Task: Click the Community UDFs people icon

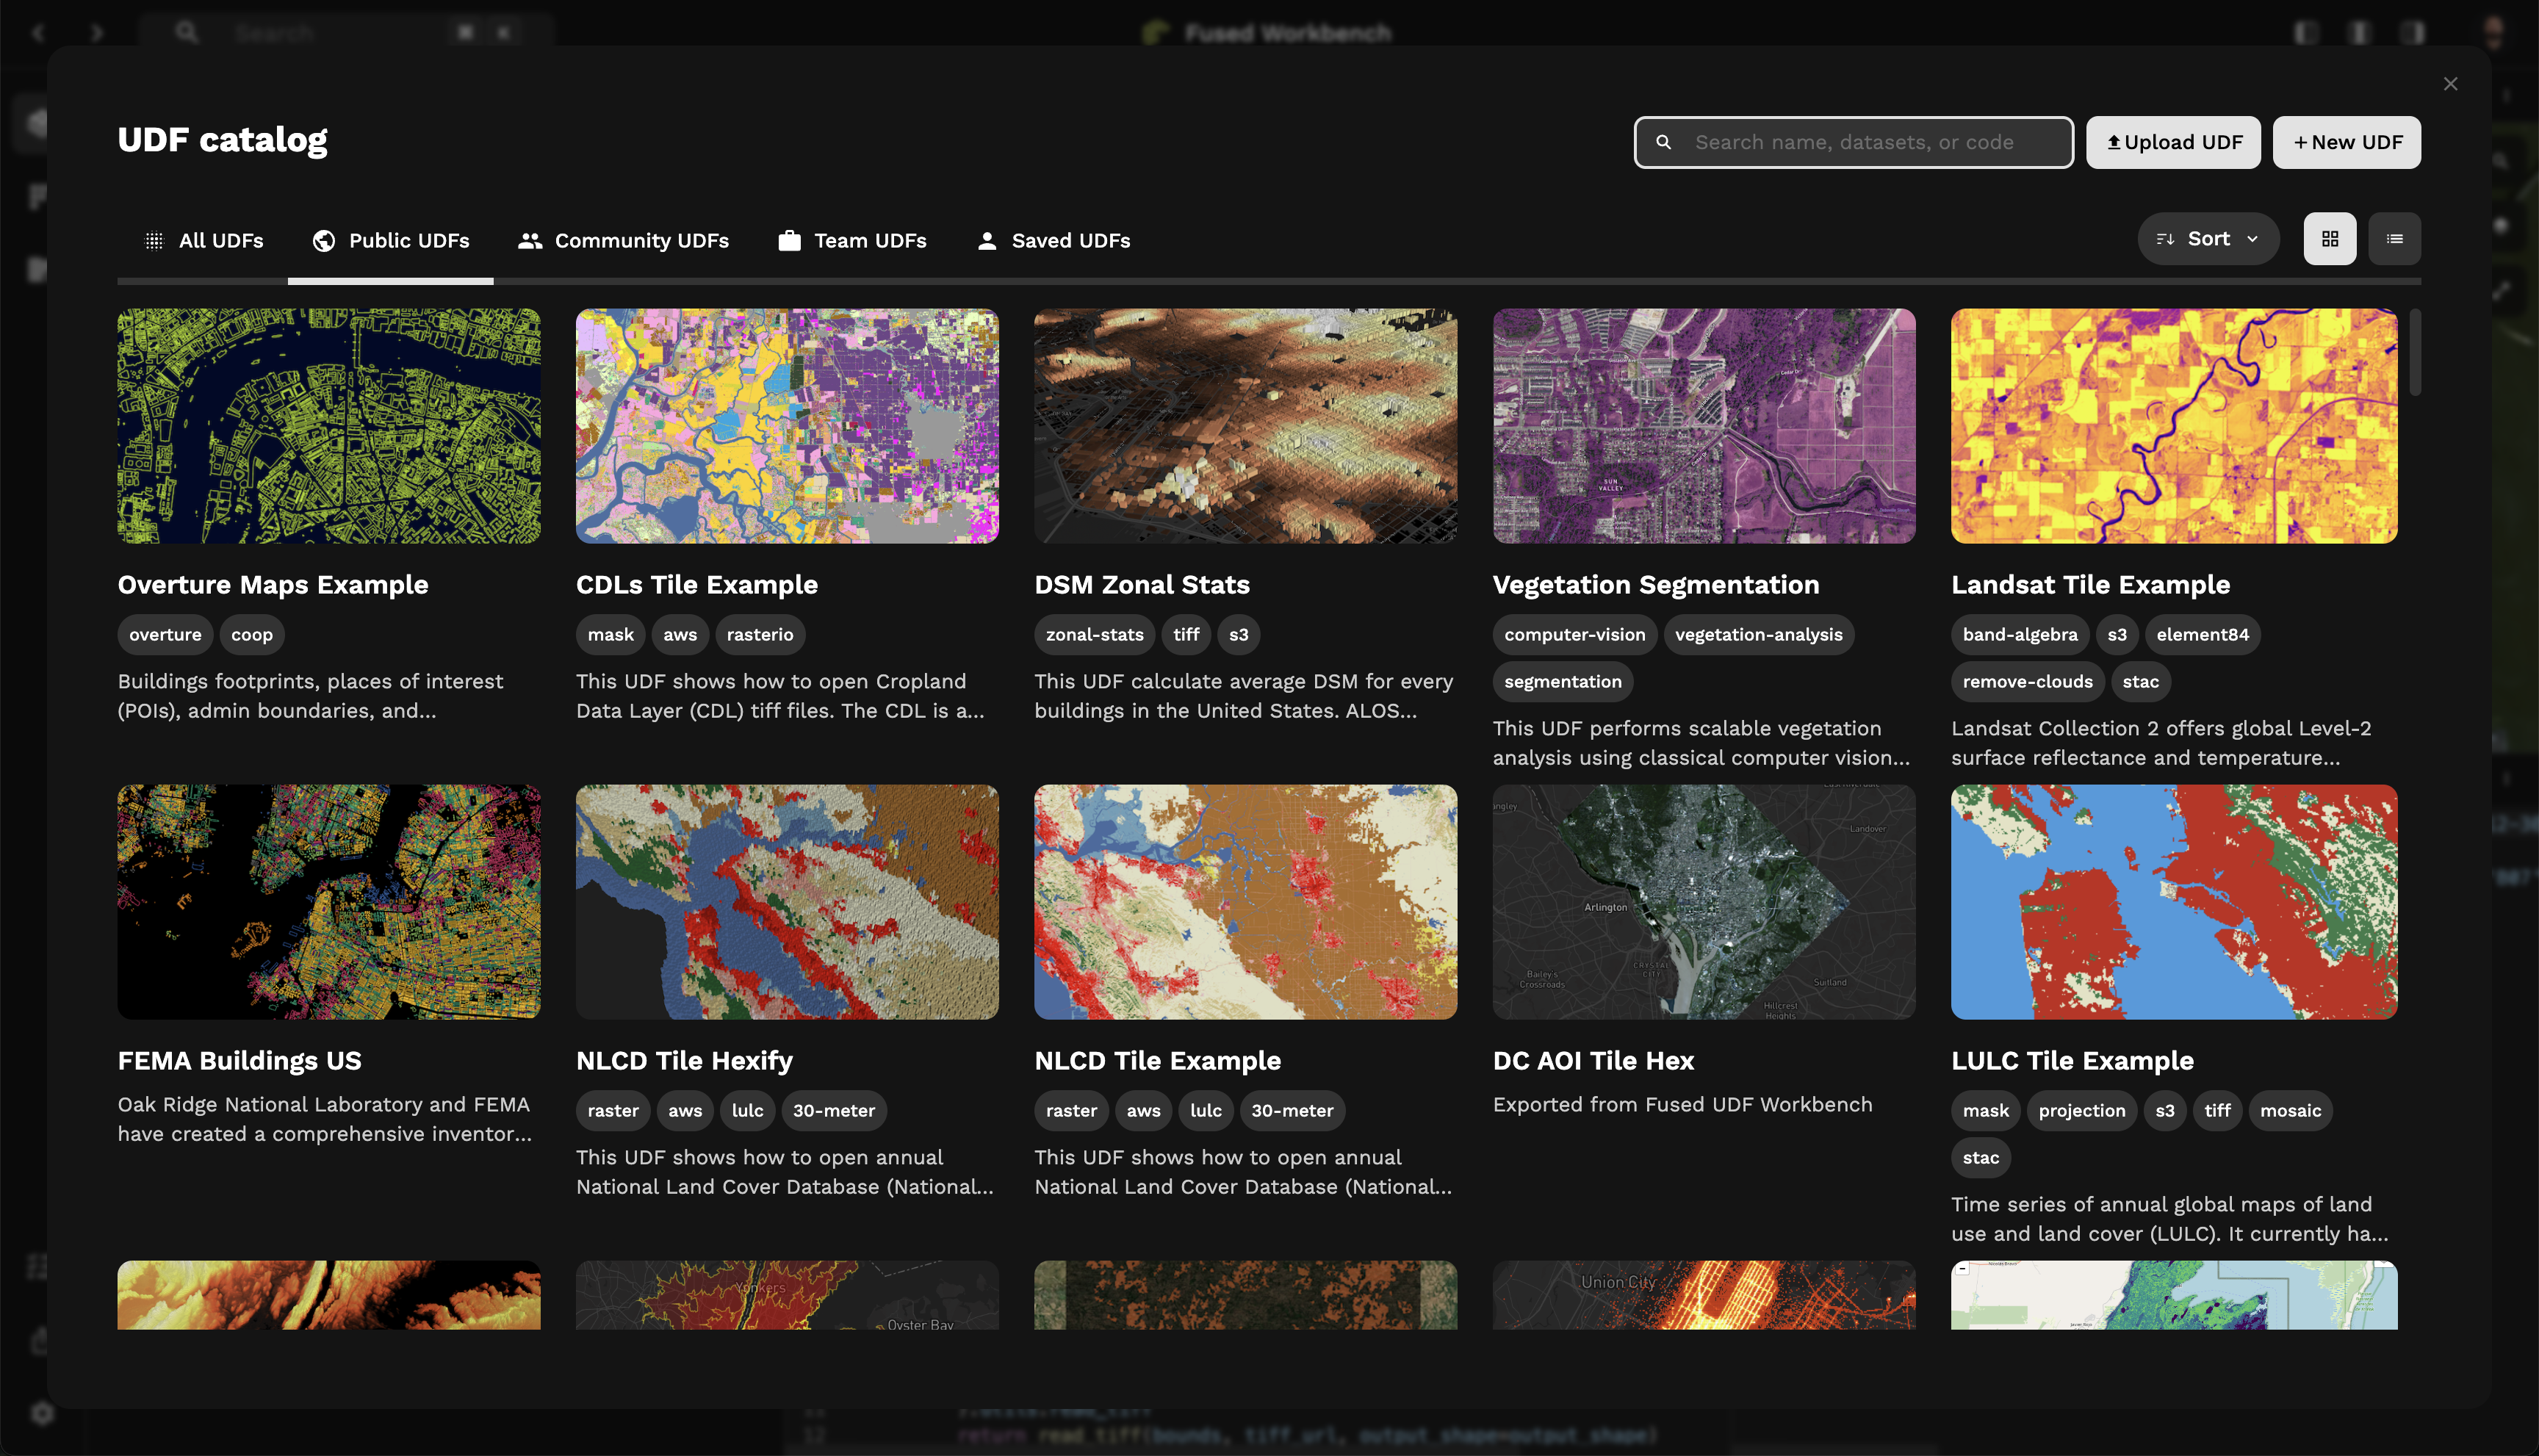Action: click(x=529, y=240)
